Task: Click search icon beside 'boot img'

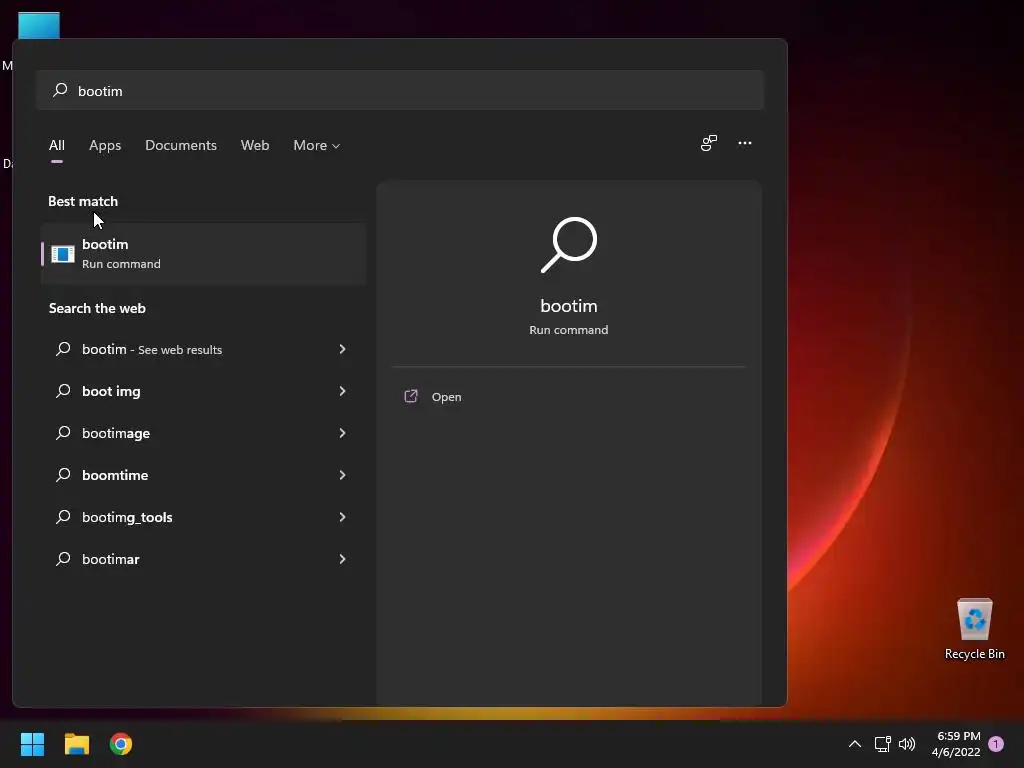Action: coord(63,391)
